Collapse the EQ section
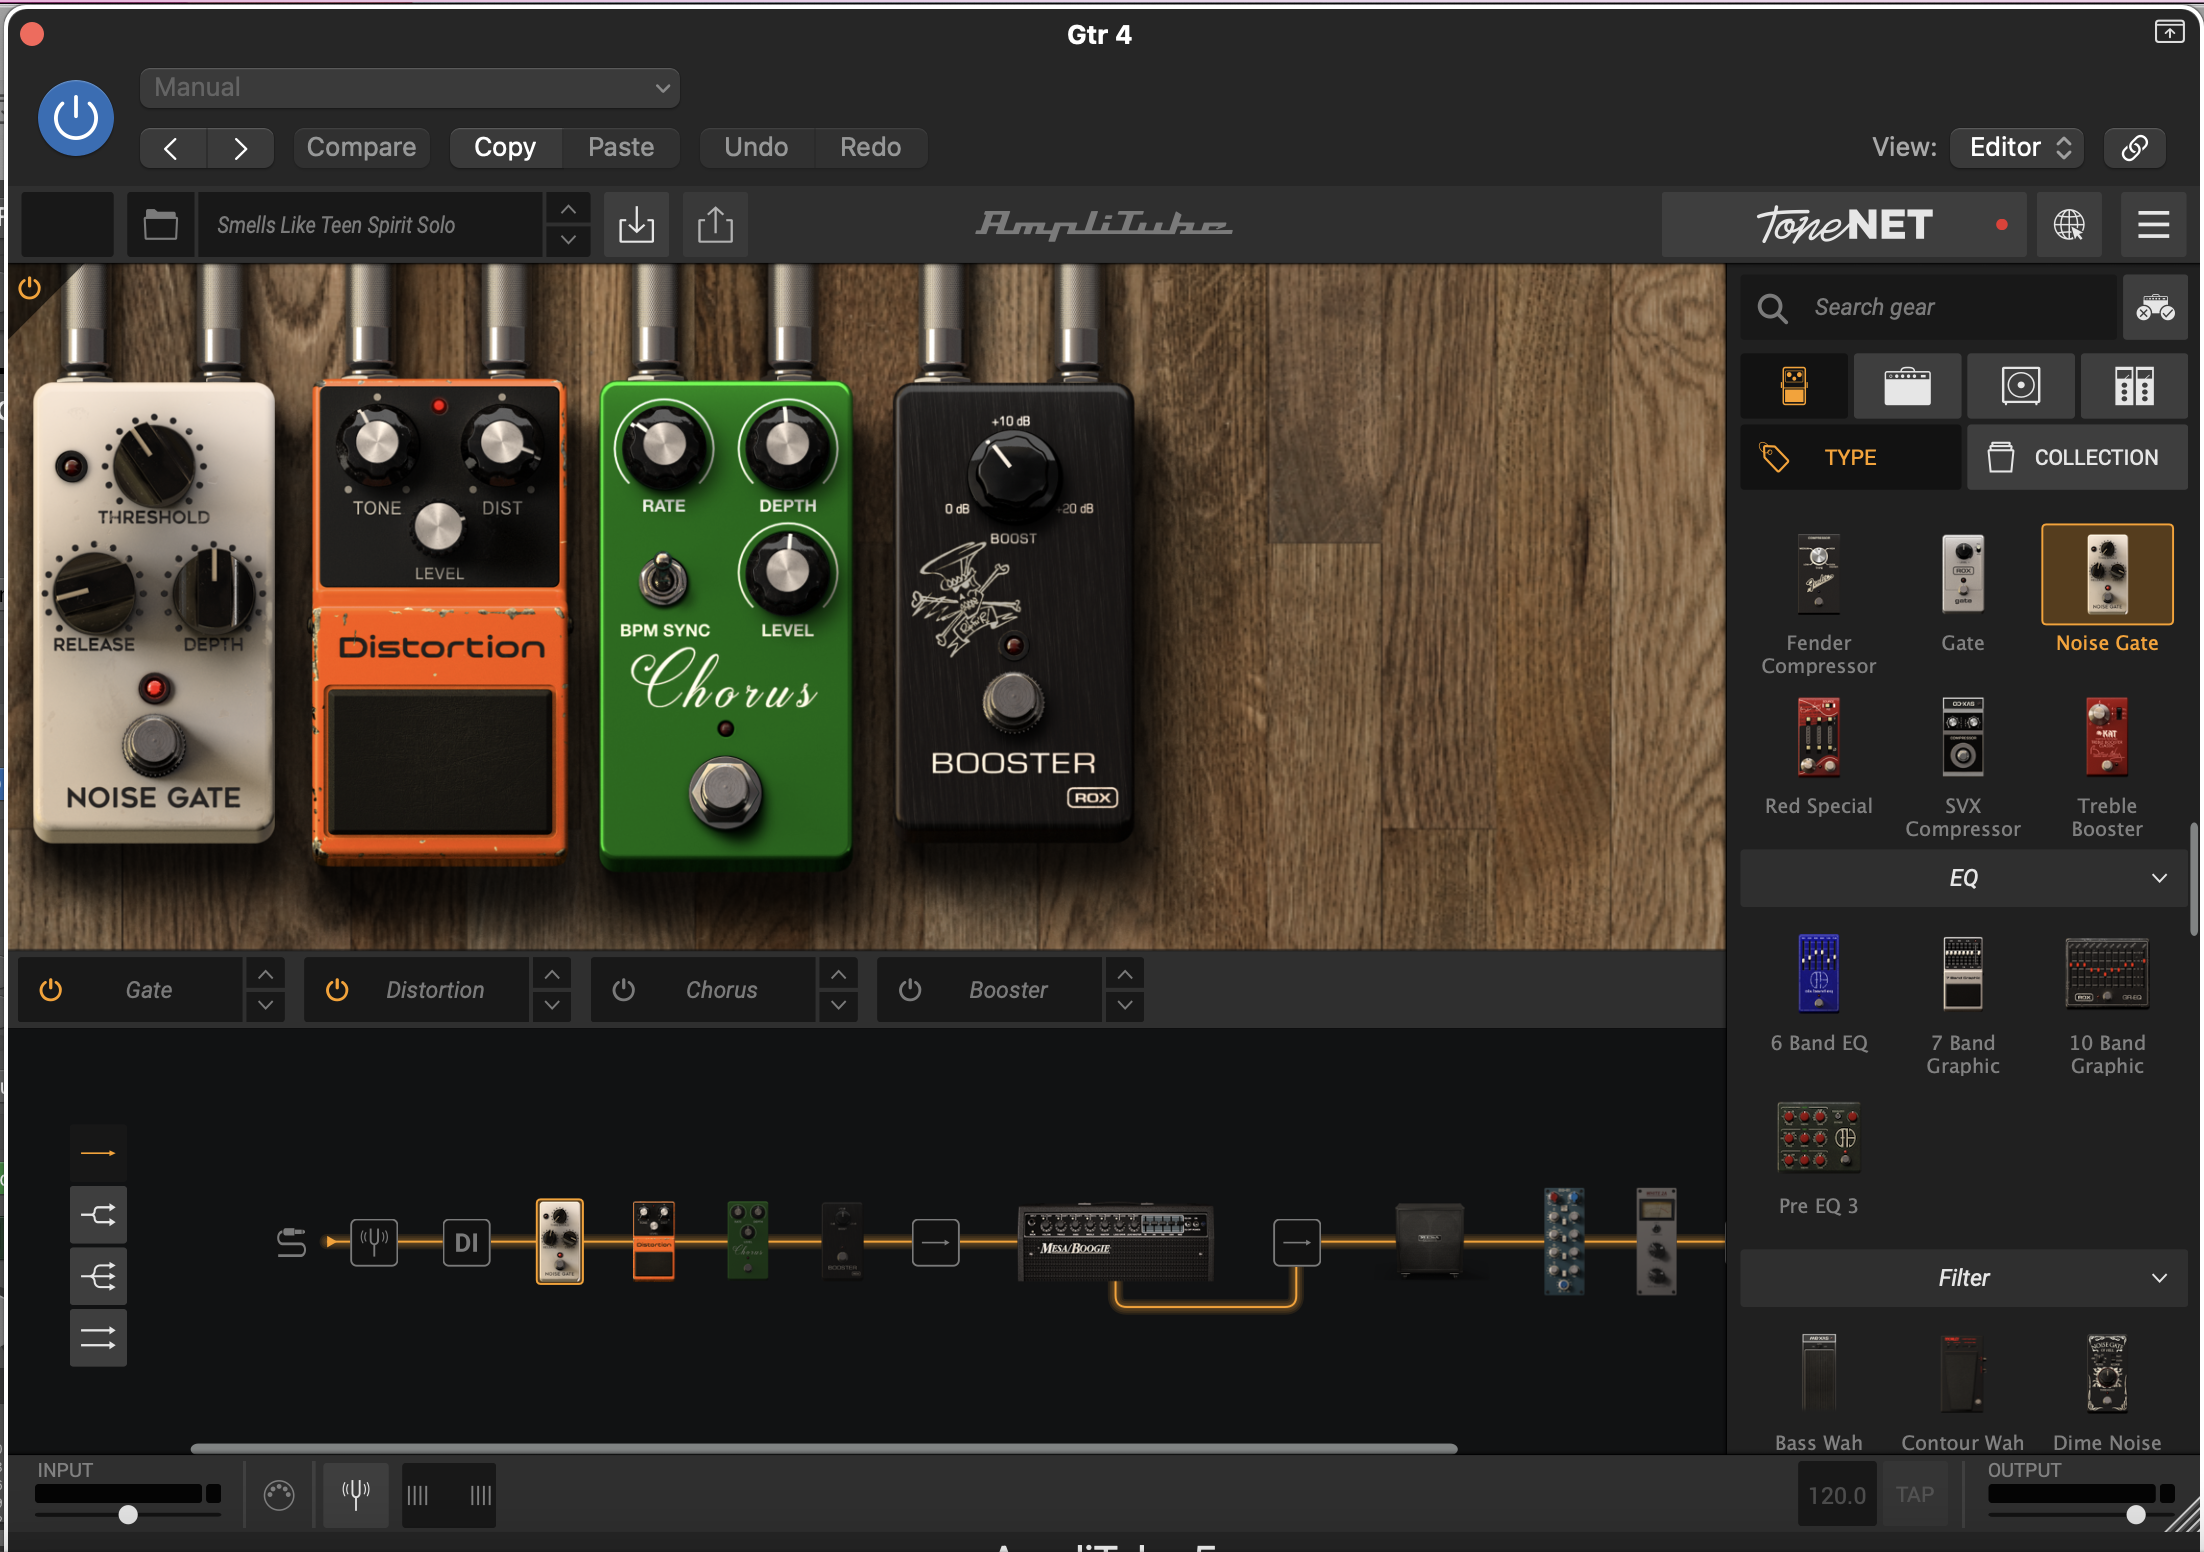The image size is (2204, 1552). 1963,878
